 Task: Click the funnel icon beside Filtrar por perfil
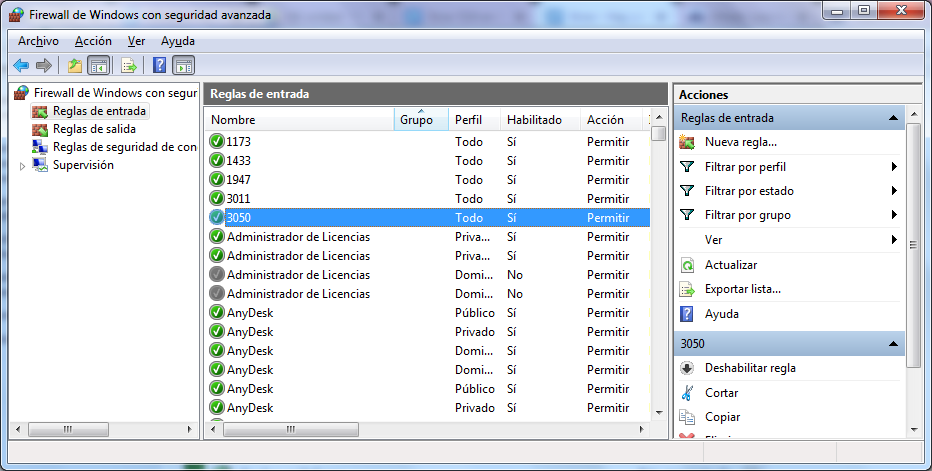pyautogui.click(x=687, y=167)
